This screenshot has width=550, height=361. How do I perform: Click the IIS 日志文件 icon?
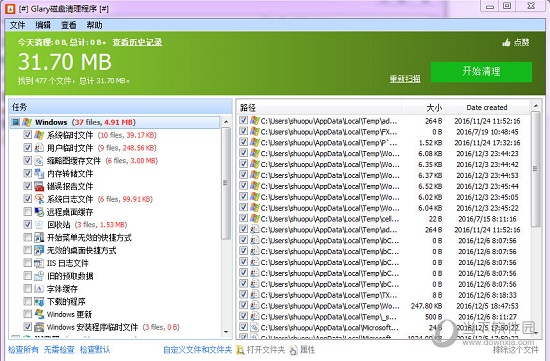[x=39, y=263]
